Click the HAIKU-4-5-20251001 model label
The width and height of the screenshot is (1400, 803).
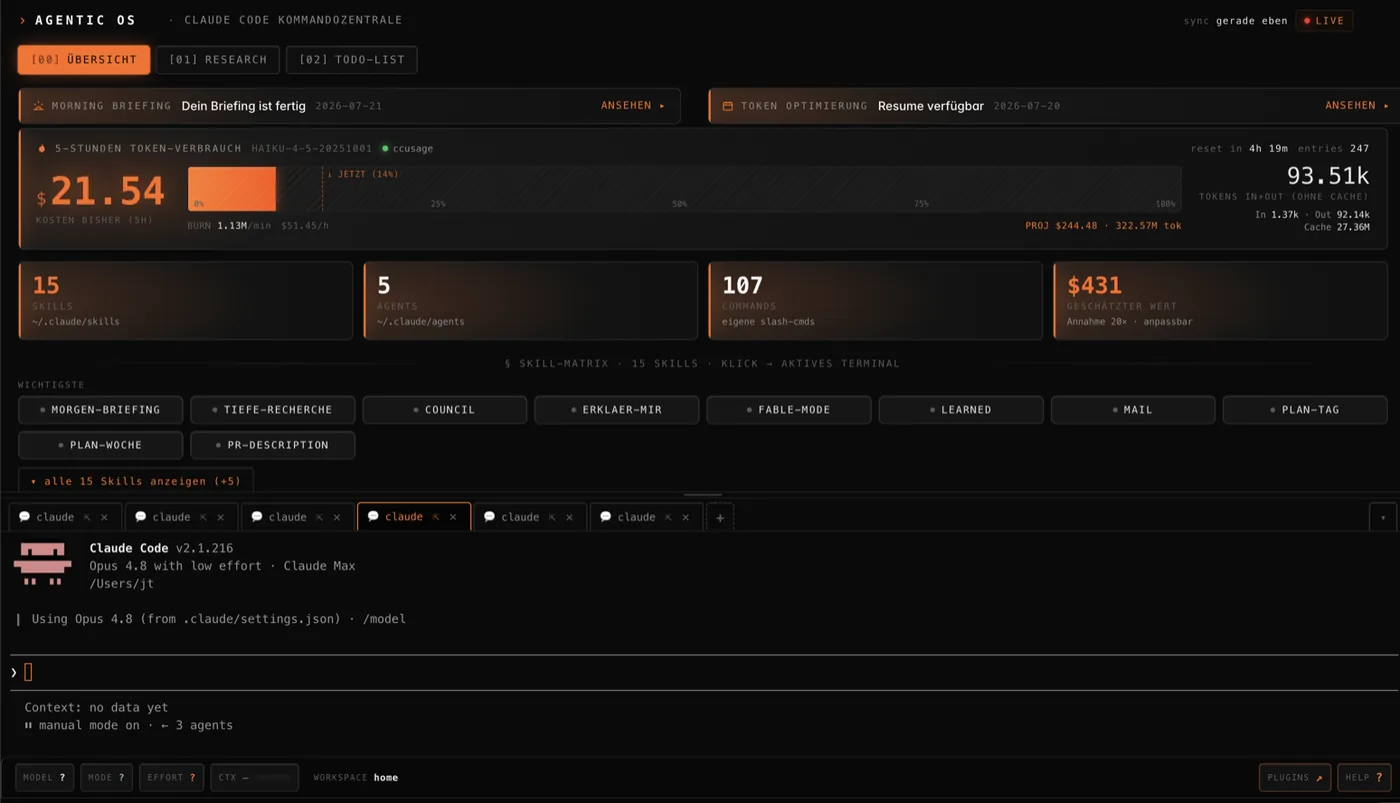[311, 148]
